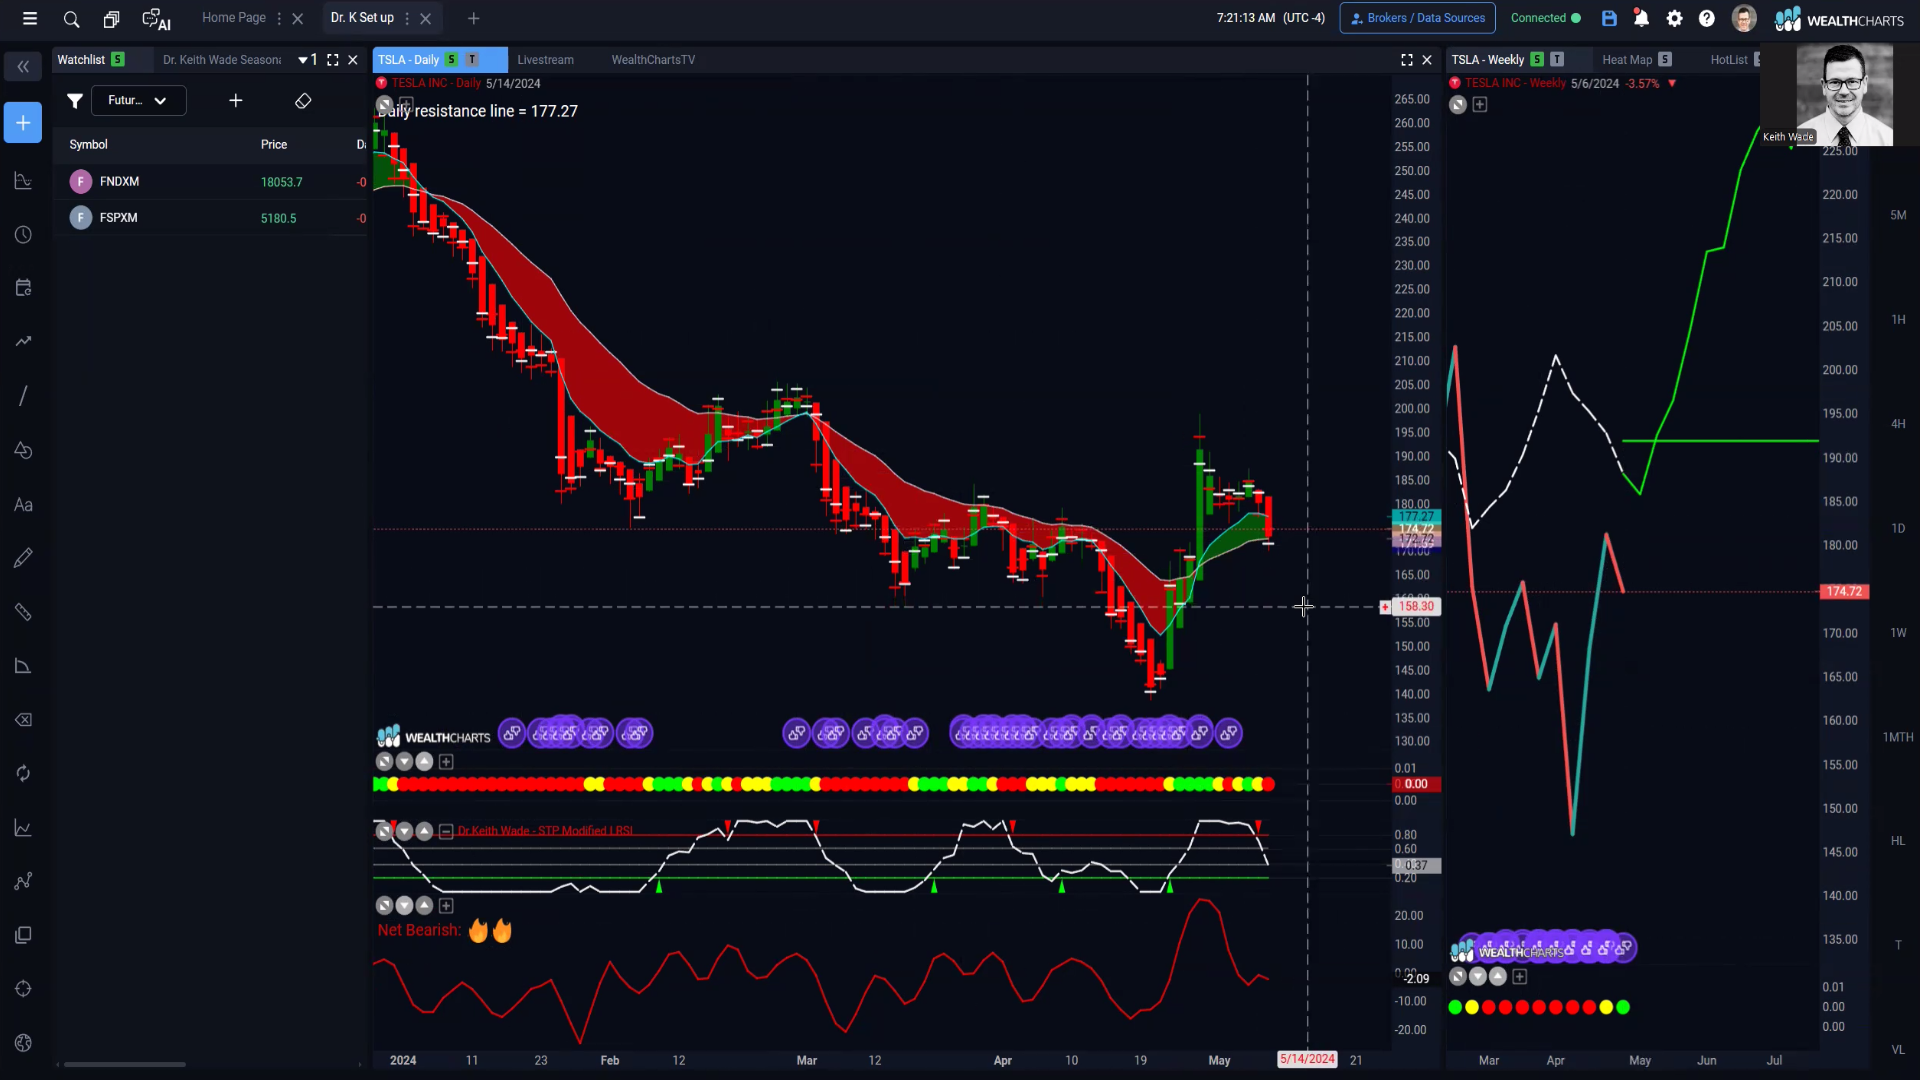Expand the colored dots indicator pane legend

coord(446,762)
